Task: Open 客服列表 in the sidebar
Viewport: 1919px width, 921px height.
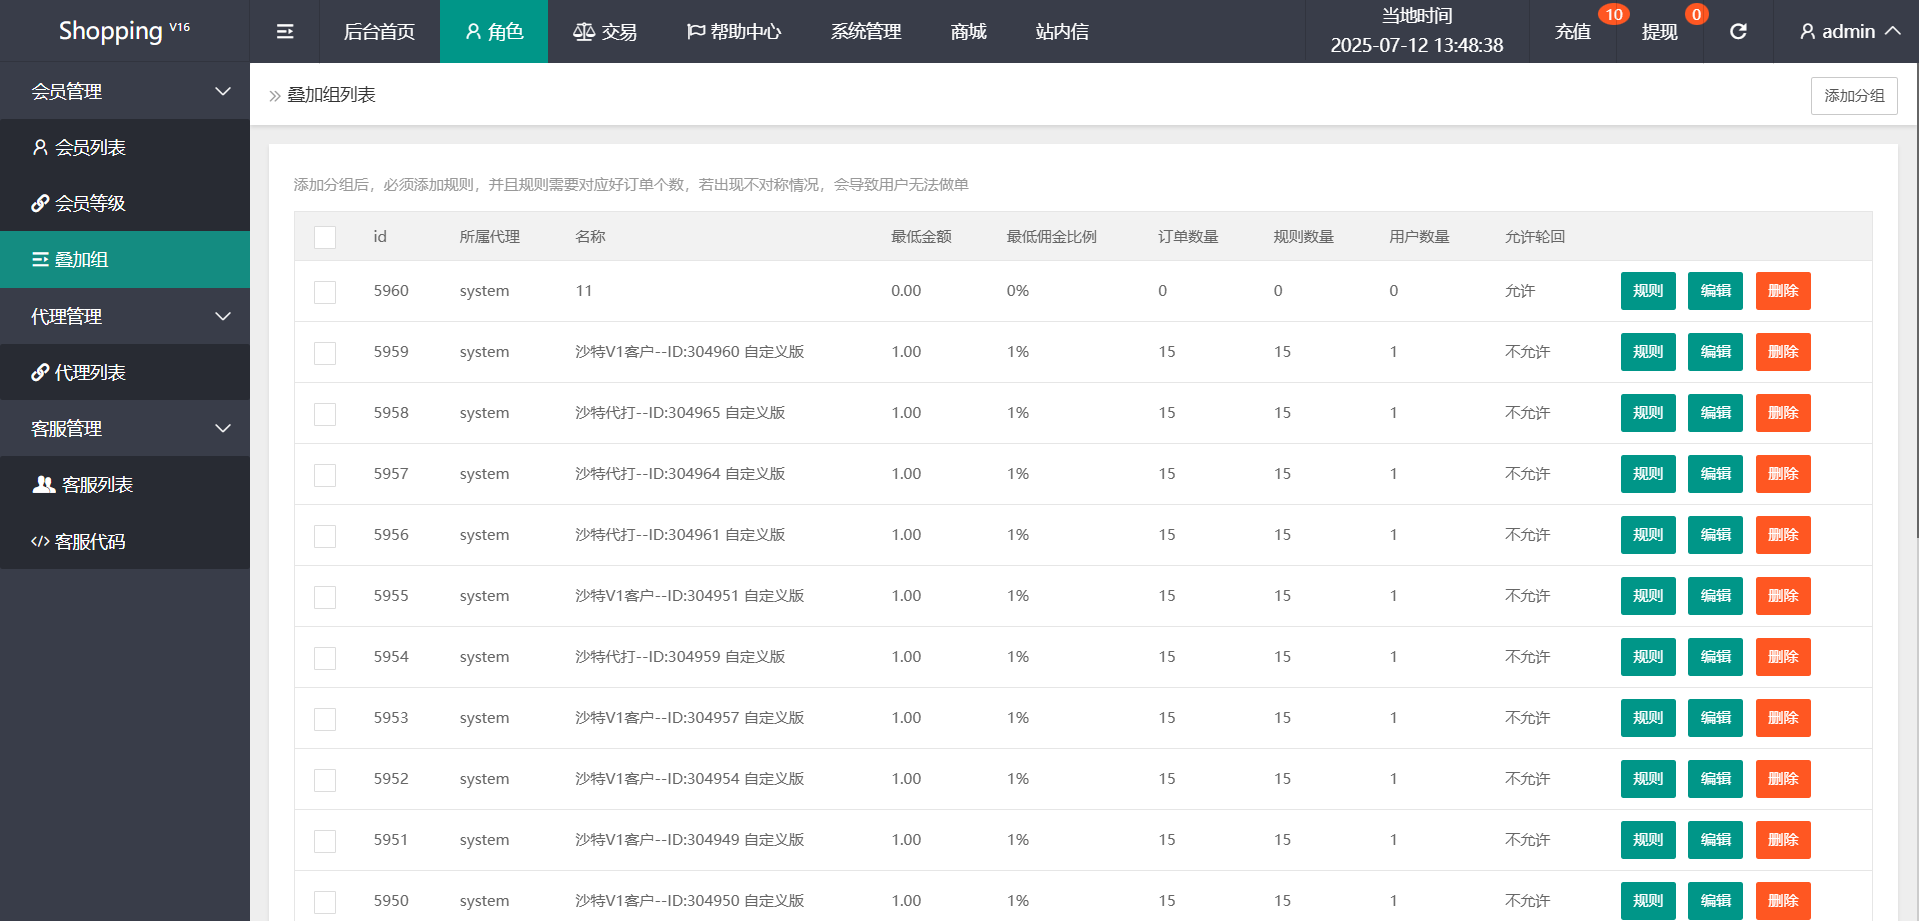Action: click(125, 484)
